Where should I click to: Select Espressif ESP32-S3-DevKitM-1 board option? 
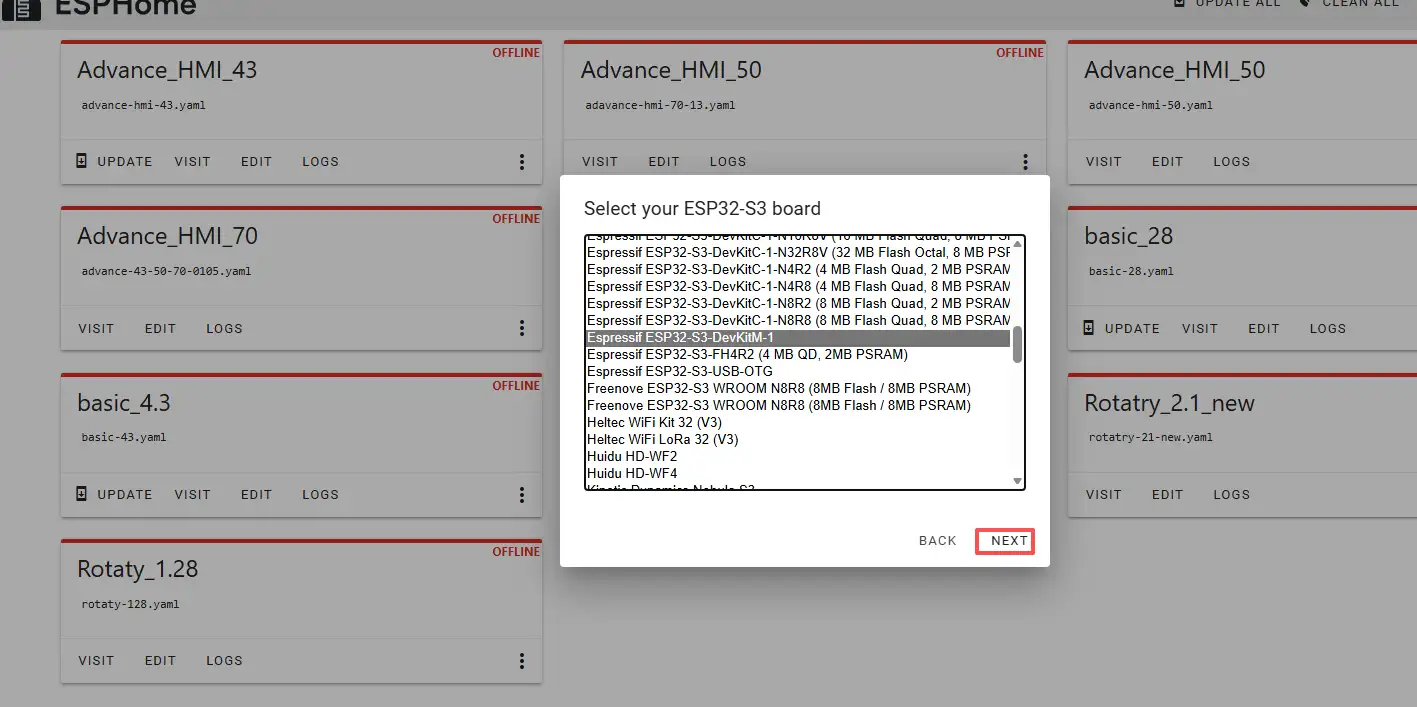680,338
